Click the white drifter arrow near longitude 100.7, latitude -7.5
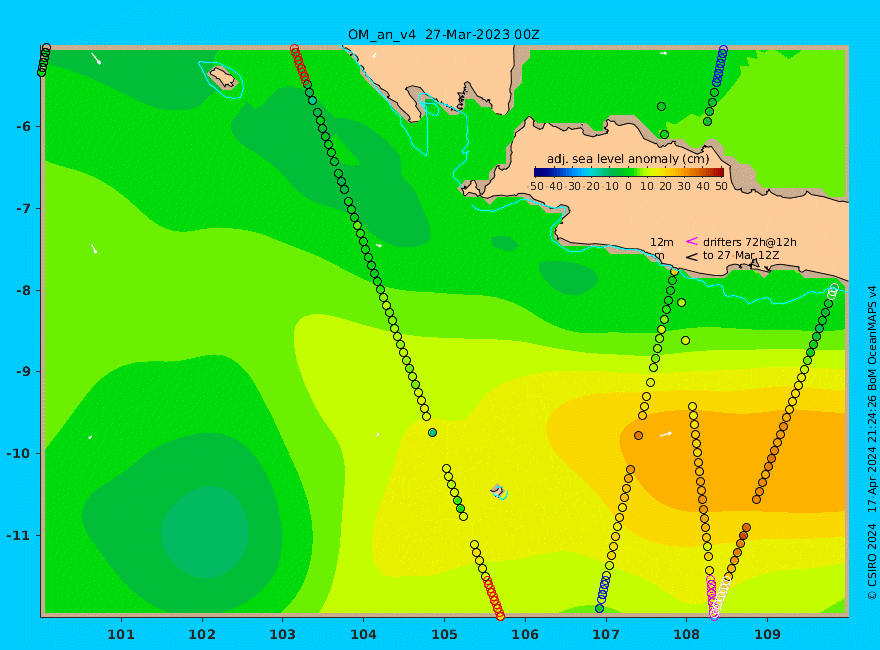Image resolution: width=880 pixels, height=650 pixels. (94, 249)
